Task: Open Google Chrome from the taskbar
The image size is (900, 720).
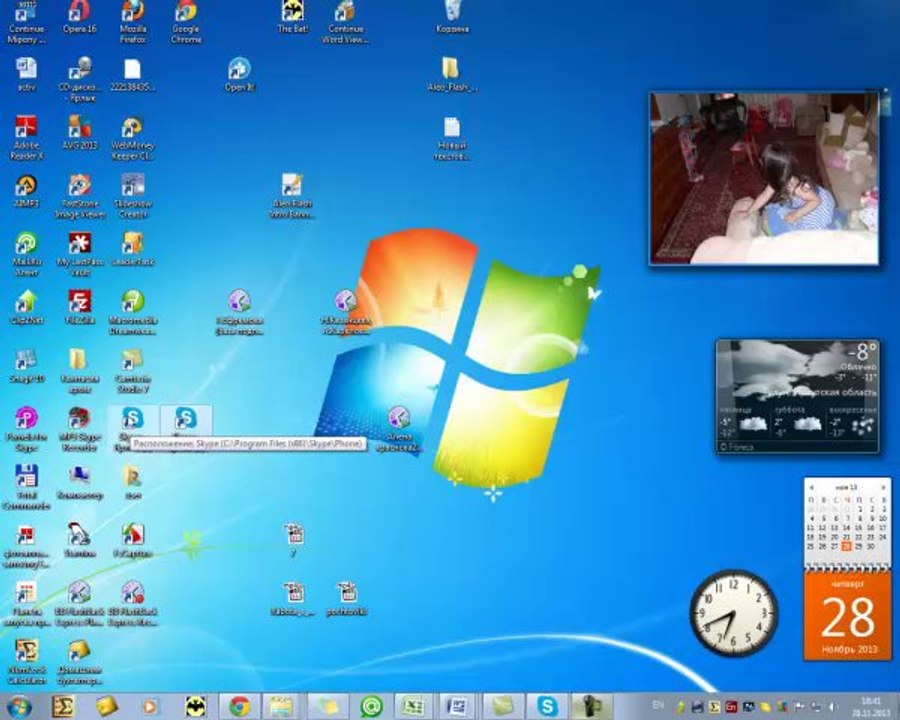Action: pos(239,706)
